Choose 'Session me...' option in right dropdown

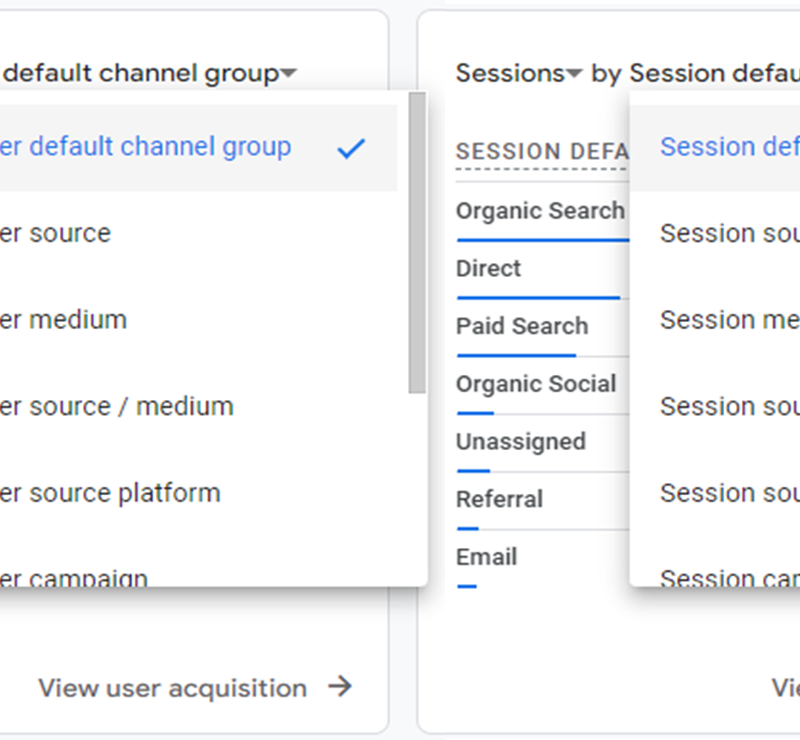click(x=715, y=321)
